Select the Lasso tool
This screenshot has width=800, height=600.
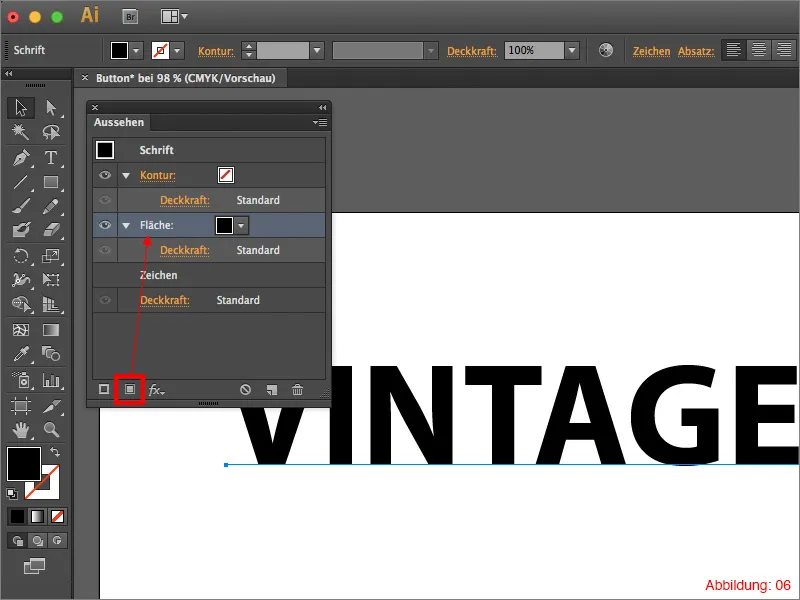(x=51, y=132)
